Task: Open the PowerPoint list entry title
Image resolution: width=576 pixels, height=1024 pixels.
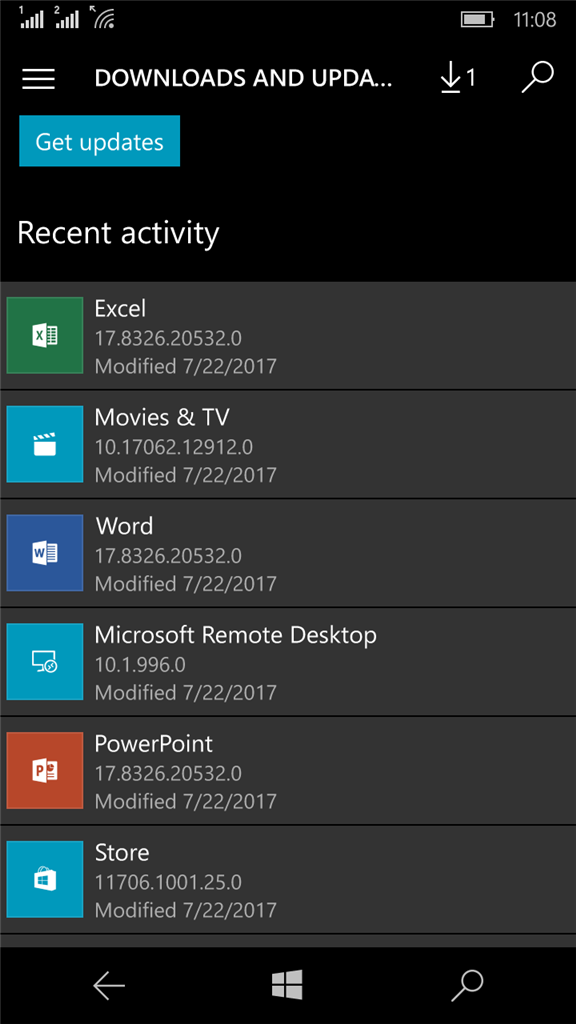Action: 153,743
